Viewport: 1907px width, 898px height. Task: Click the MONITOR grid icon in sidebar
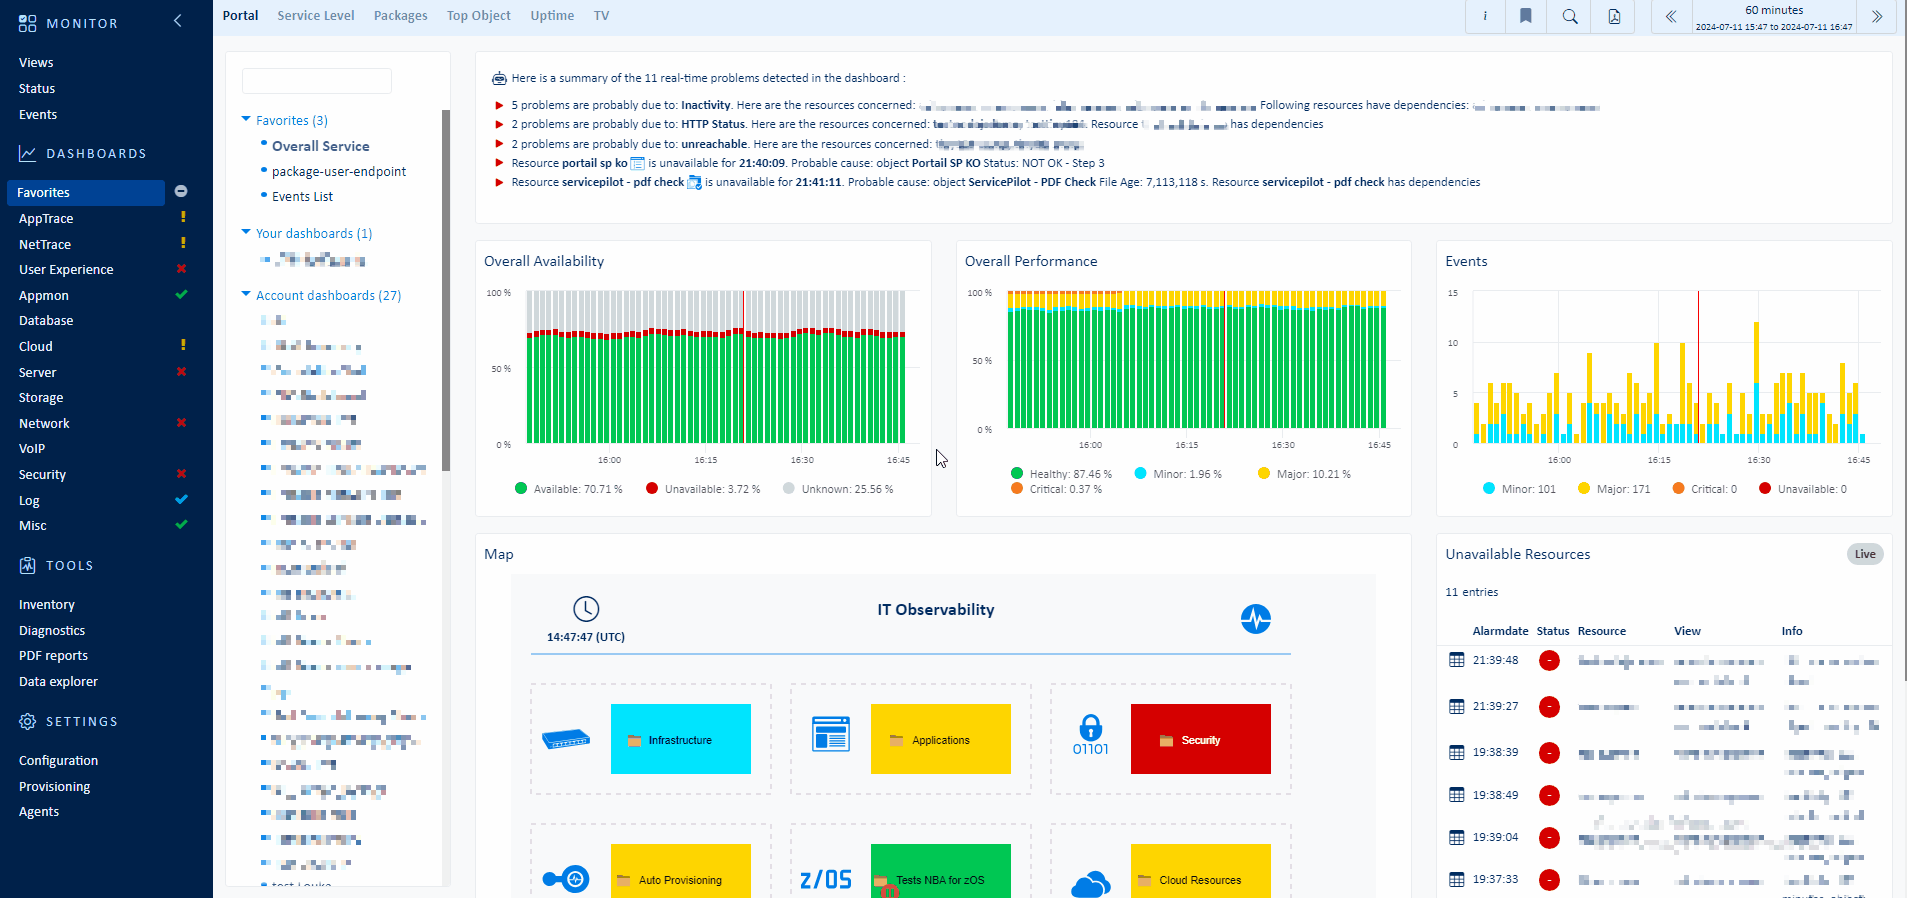click(28, 23)
